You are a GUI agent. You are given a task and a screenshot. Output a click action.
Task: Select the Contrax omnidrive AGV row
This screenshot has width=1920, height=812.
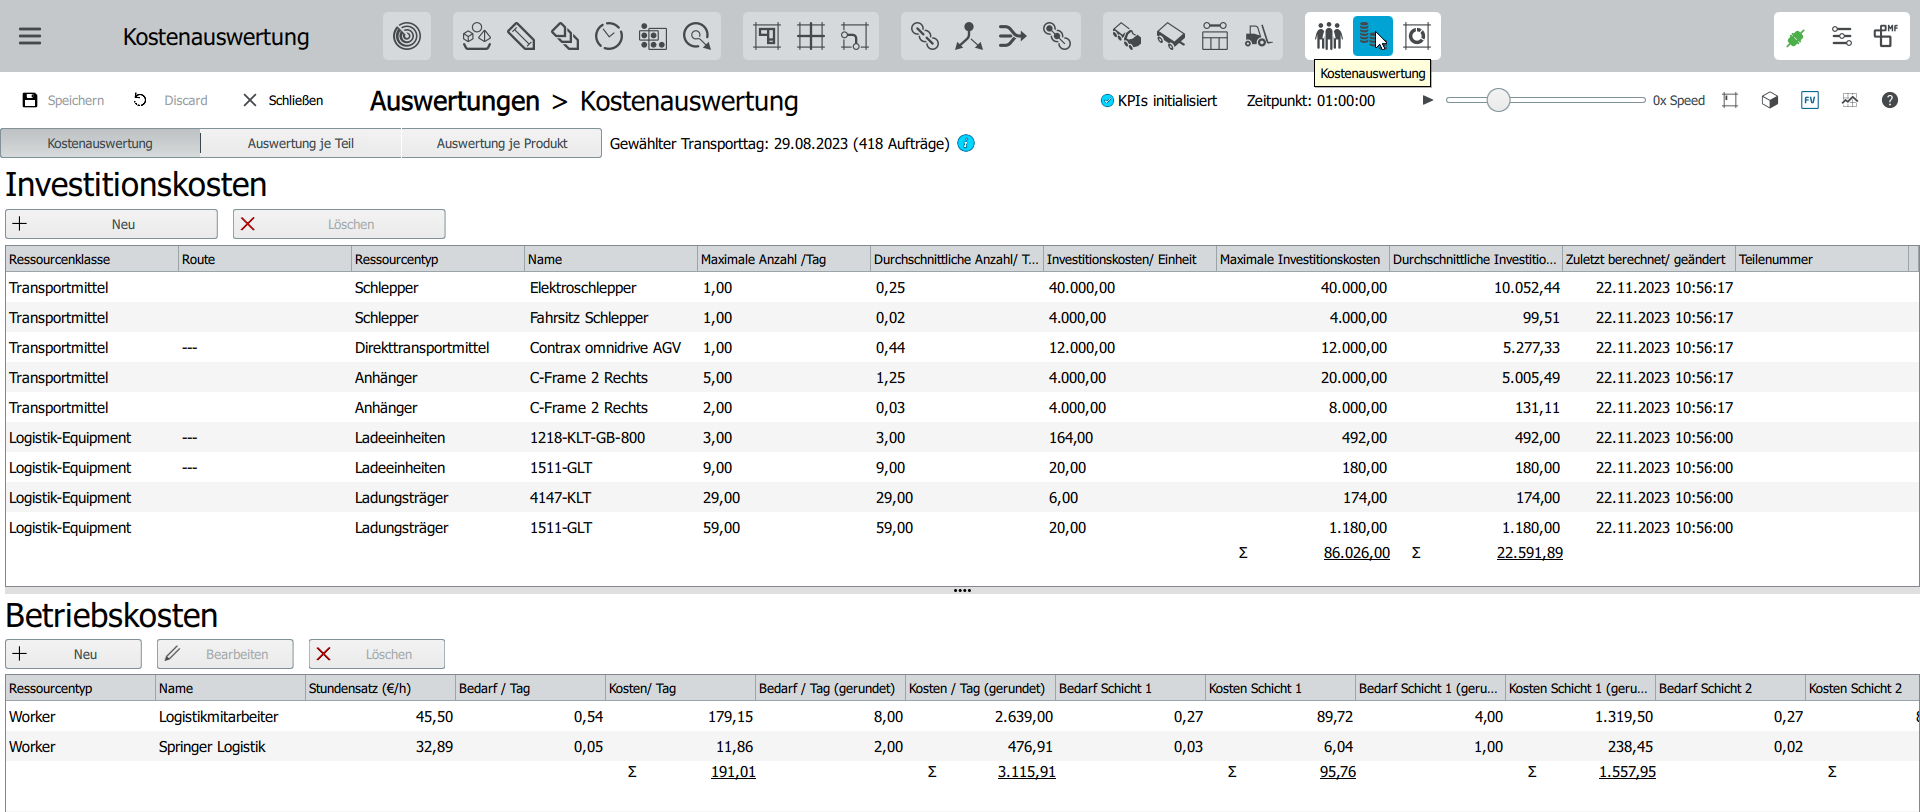(960, 347)
